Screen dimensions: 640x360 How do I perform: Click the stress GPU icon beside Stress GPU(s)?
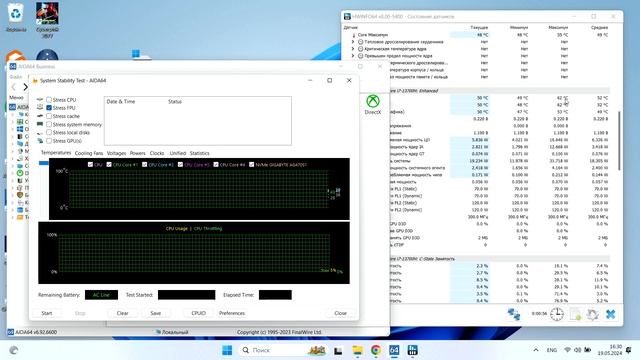tap(40, 141)
